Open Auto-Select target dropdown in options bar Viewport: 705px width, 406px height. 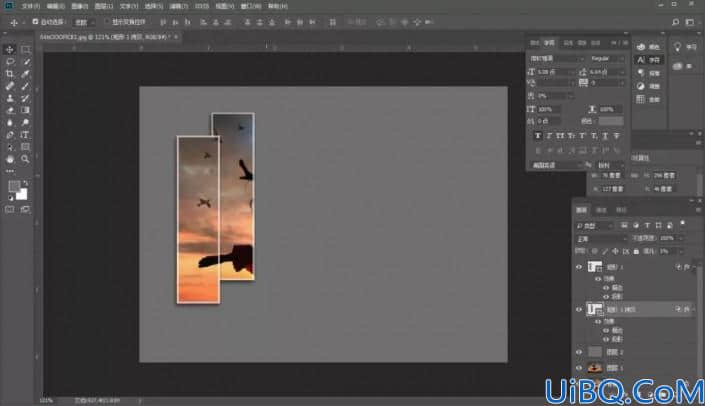pyautogui.click(x=84, y=22)
